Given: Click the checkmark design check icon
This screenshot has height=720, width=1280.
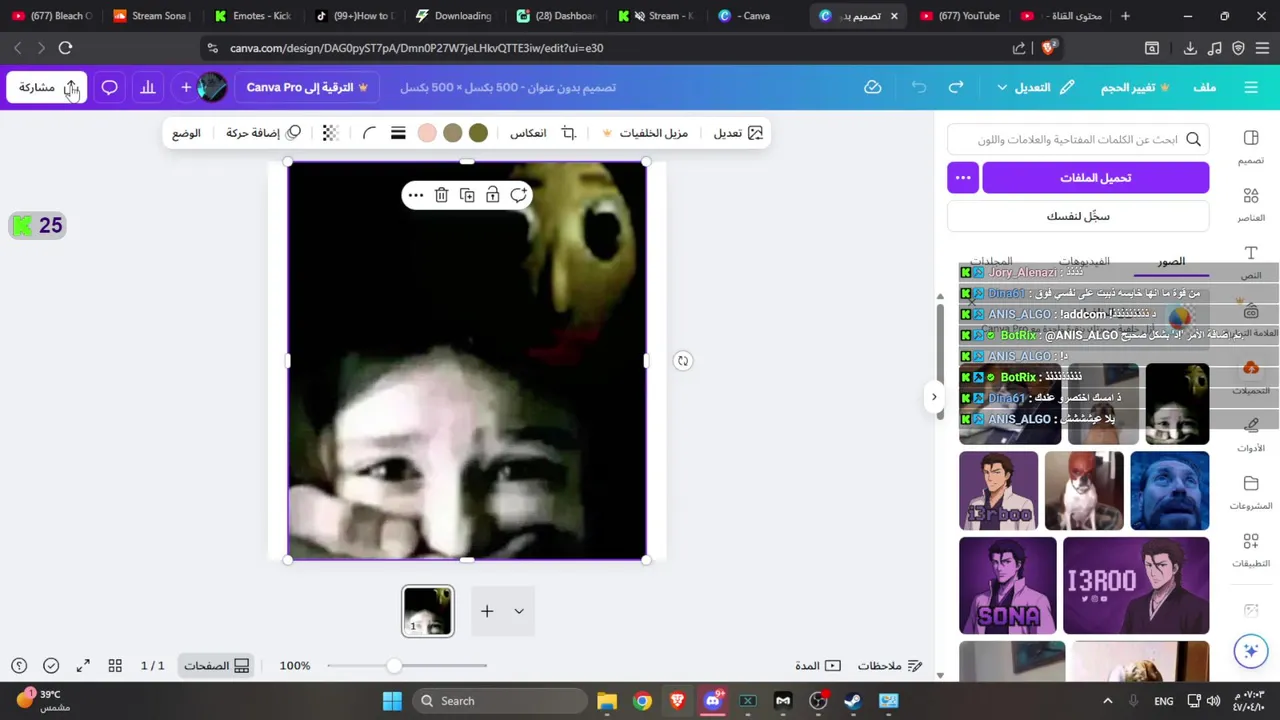Looking at the screenshot, I should (x=51, y=666).
